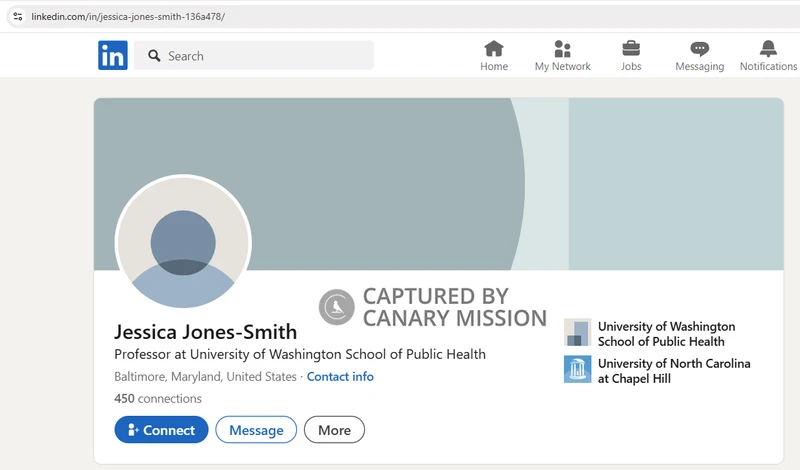Click the profile banner background image
Image resolution: width=800 pixels, height=470 pixels.
coord(439,184)
